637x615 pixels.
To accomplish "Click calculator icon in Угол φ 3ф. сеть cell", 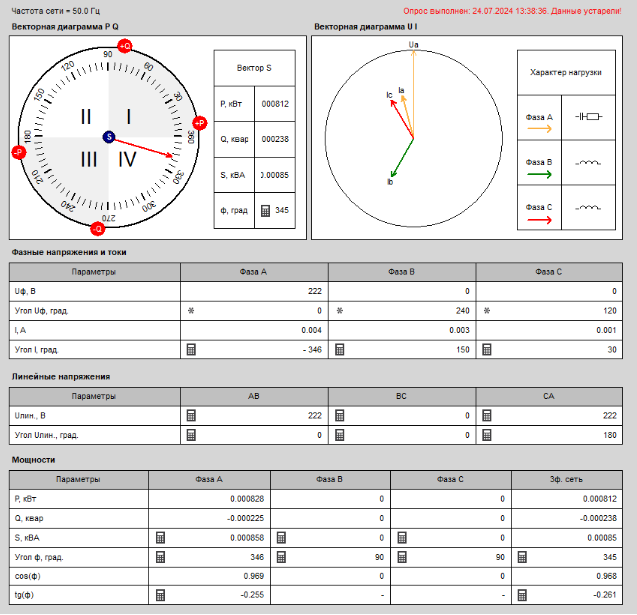I will (522, 557).
